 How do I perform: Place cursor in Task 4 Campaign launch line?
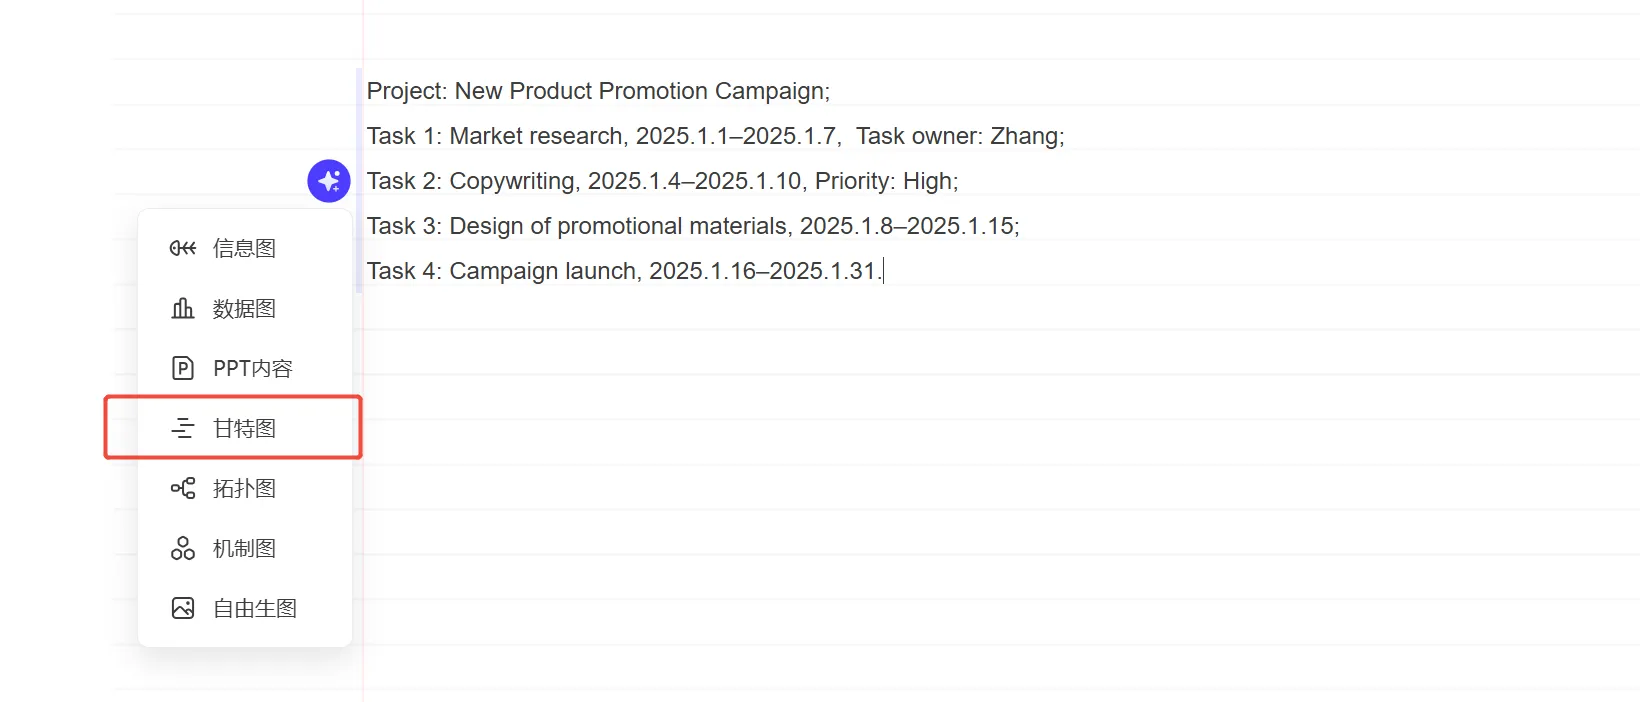(623, 271)
